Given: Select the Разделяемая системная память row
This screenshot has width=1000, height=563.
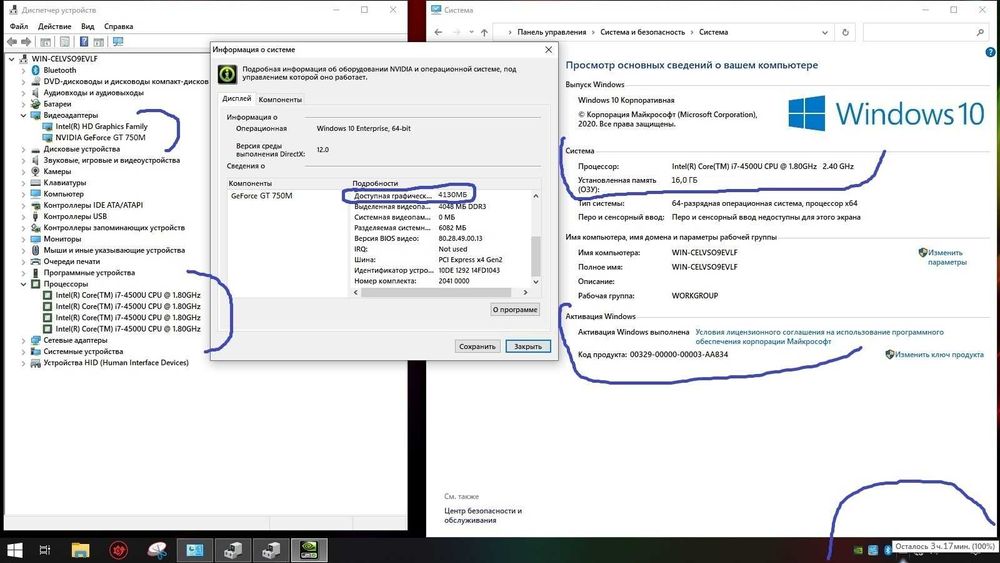Looking at the screenshot, I should click(440, 228).
